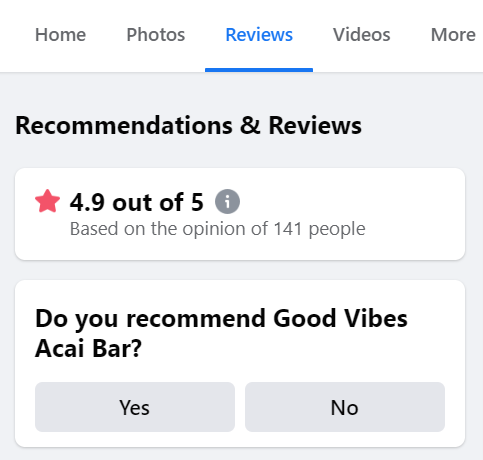Click the pink rating star icon

click(47, 201)
